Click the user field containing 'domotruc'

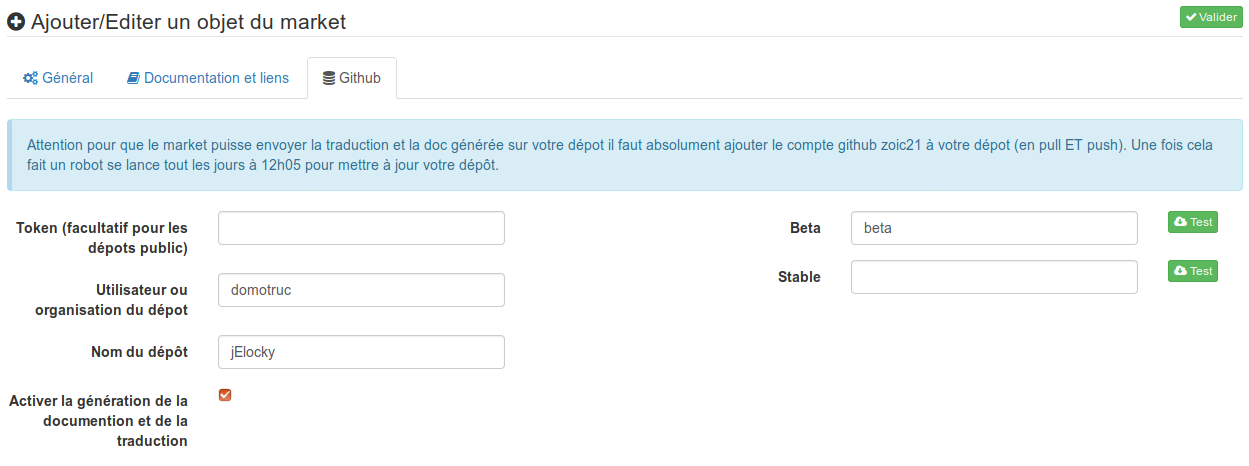point(361,290)
